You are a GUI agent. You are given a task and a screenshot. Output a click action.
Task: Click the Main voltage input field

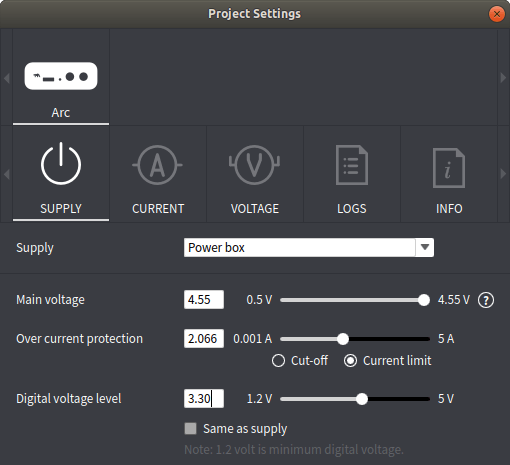point(204,300)
